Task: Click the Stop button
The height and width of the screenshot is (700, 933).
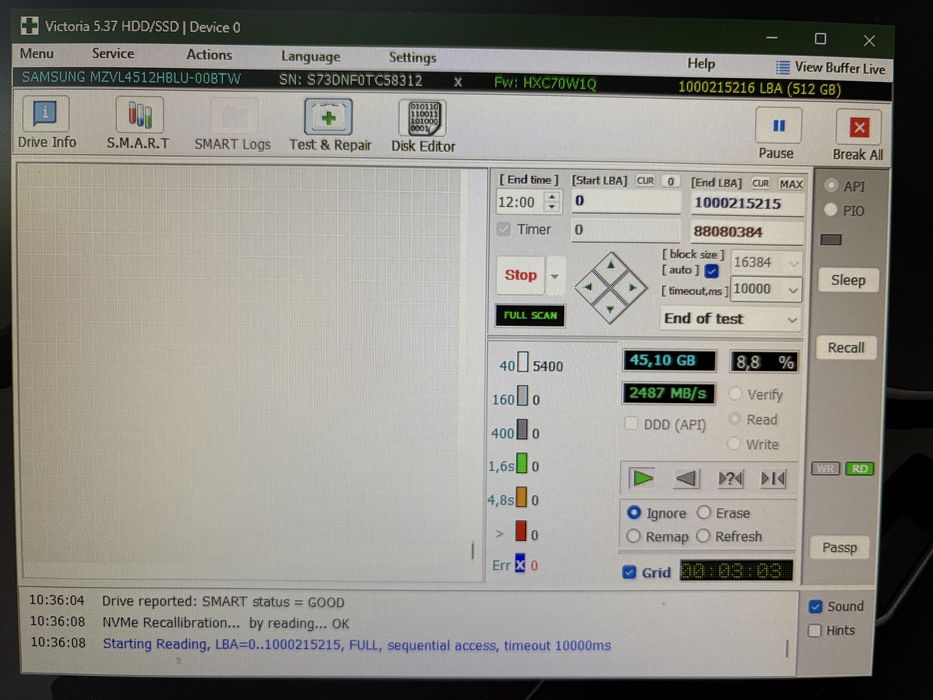Action: 521,275
